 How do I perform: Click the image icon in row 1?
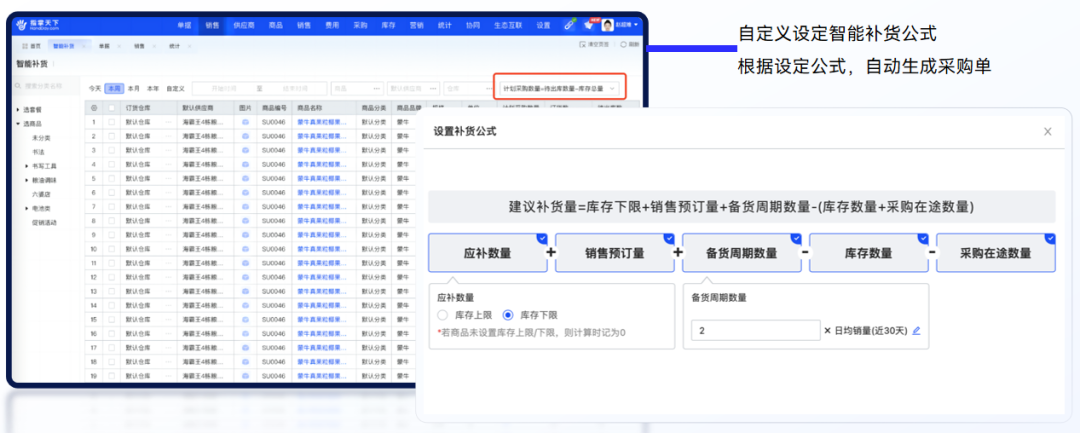pyautogui.click(x=245, y=122)
